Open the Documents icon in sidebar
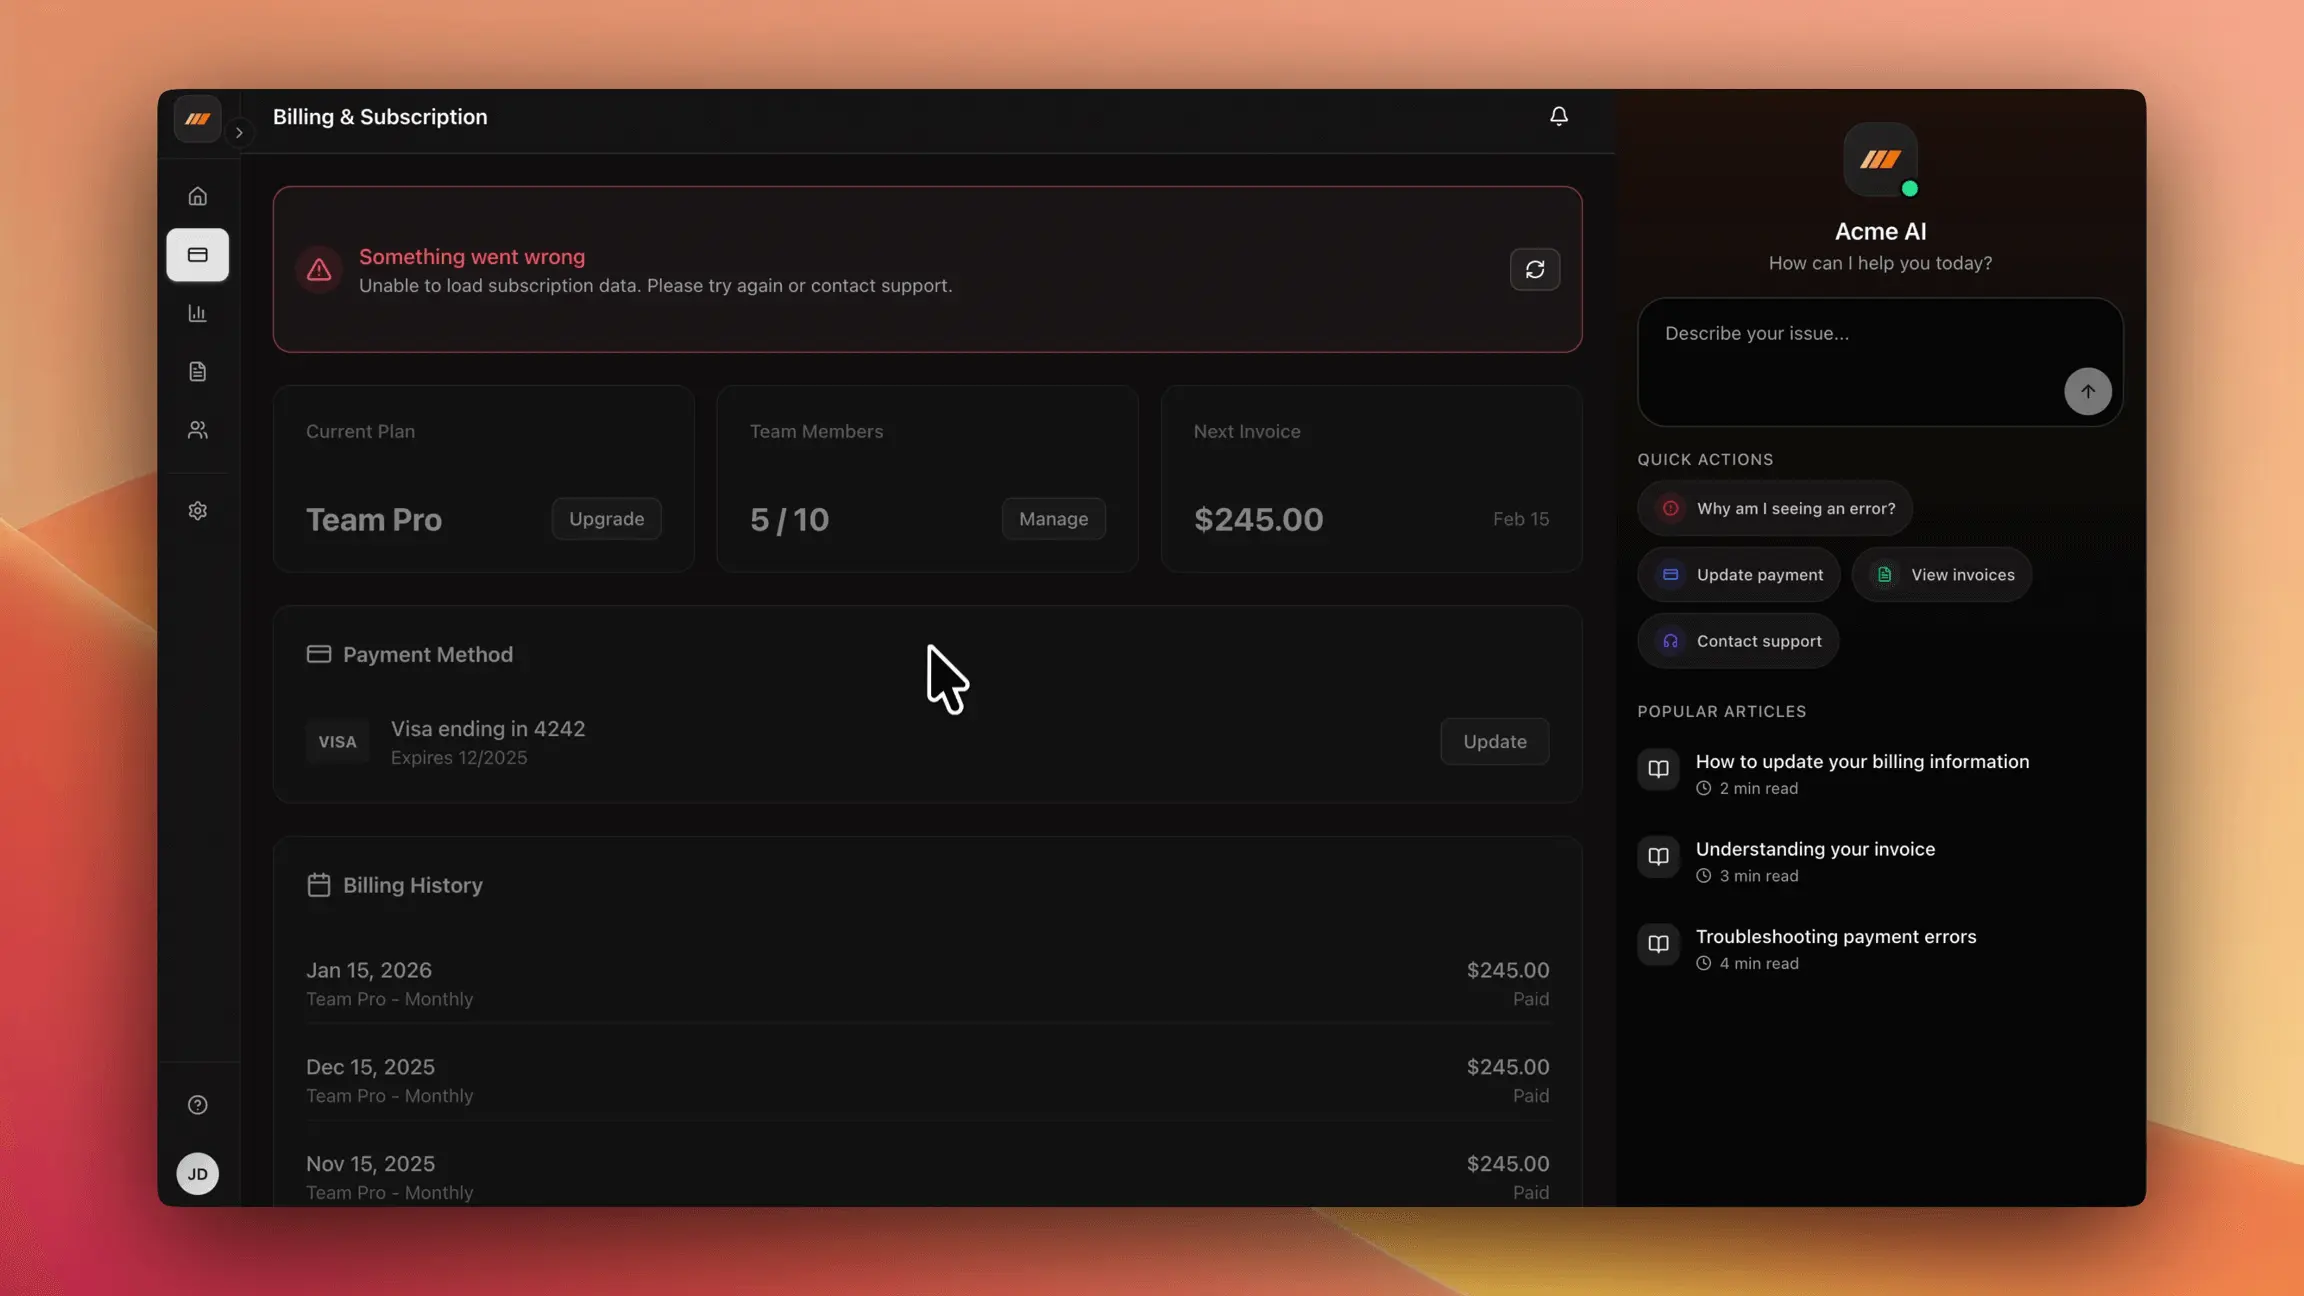Viewport: 2304px width, 1296px height. pos(197,372)
